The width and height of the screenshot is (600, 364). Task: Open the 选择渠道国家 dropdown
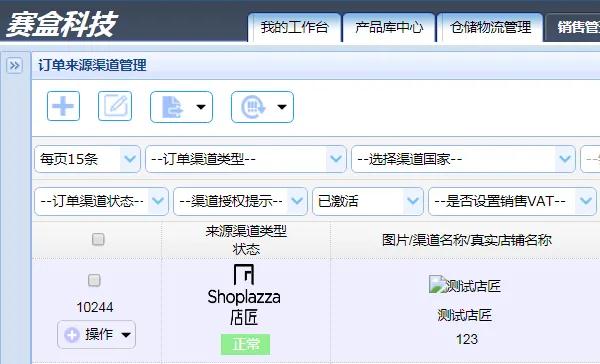pyautogui.click(x=463, y=159)
